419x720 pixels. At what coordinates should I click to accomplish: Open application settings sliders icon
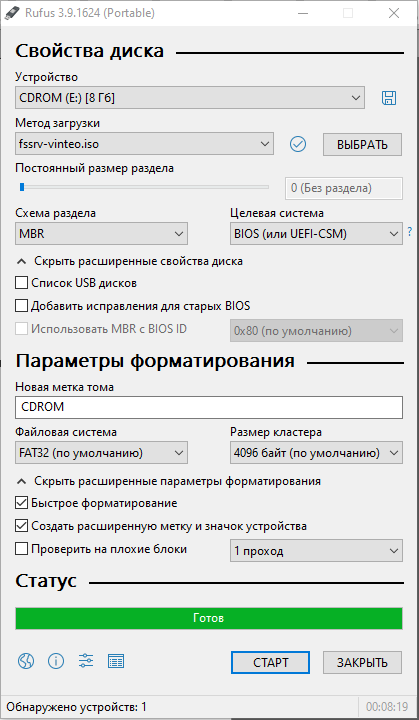86,661
